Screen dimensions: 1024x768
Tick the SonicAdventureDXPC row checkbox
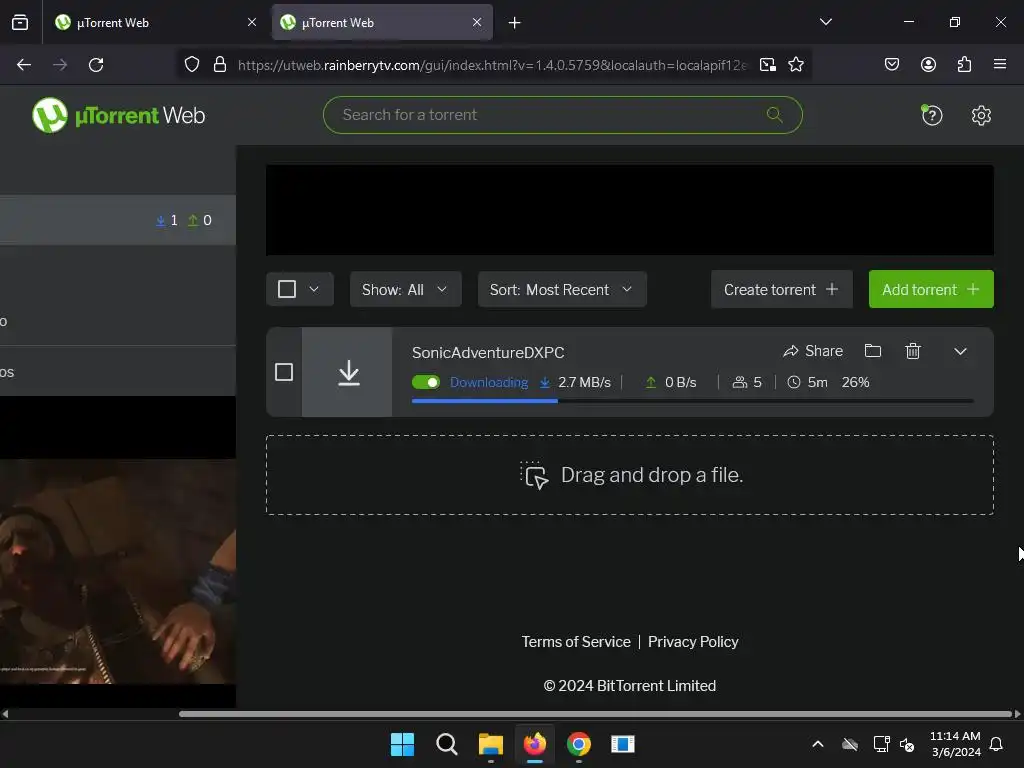tap(284, 372)
